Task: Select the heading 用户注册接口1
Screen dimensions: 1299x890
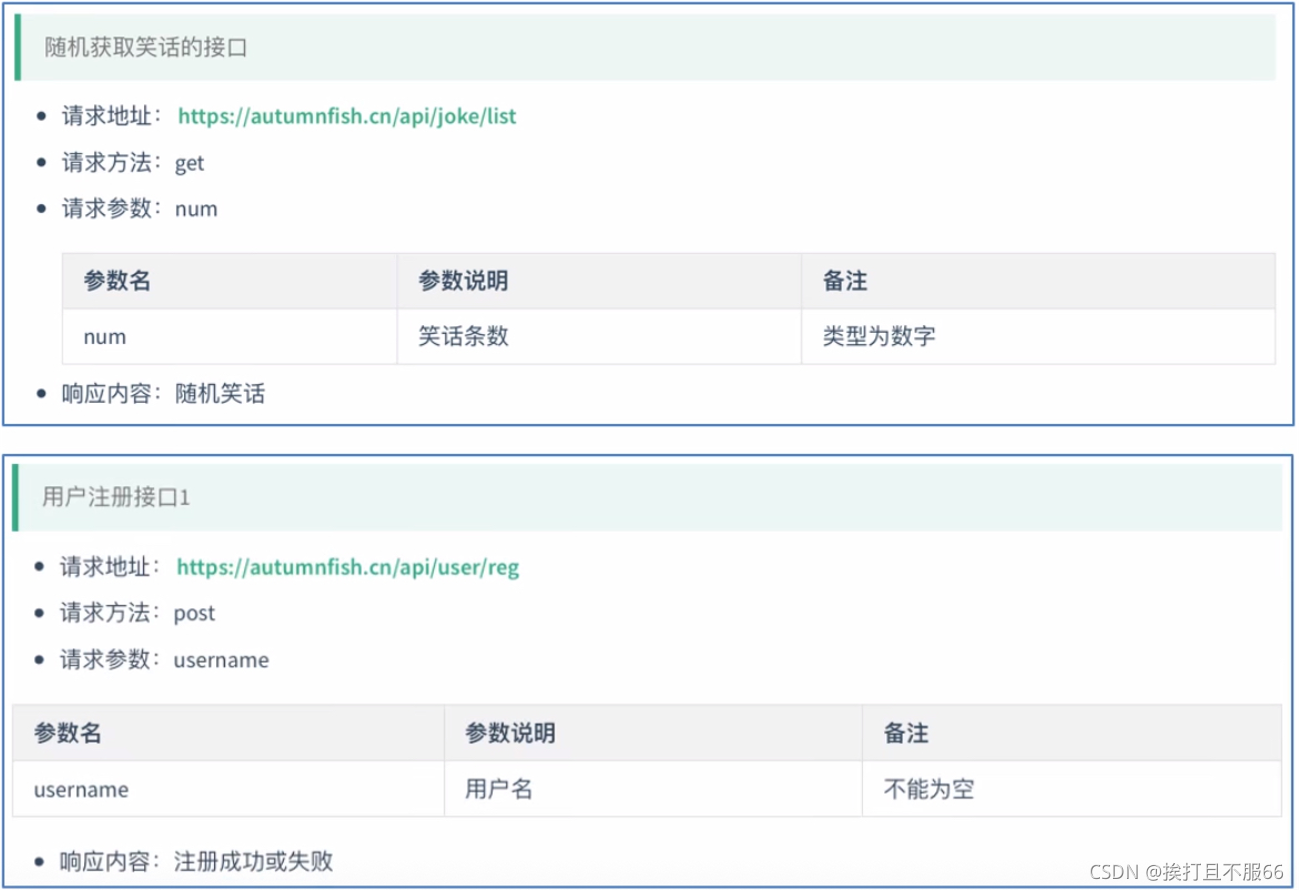Action: point(116,497)
